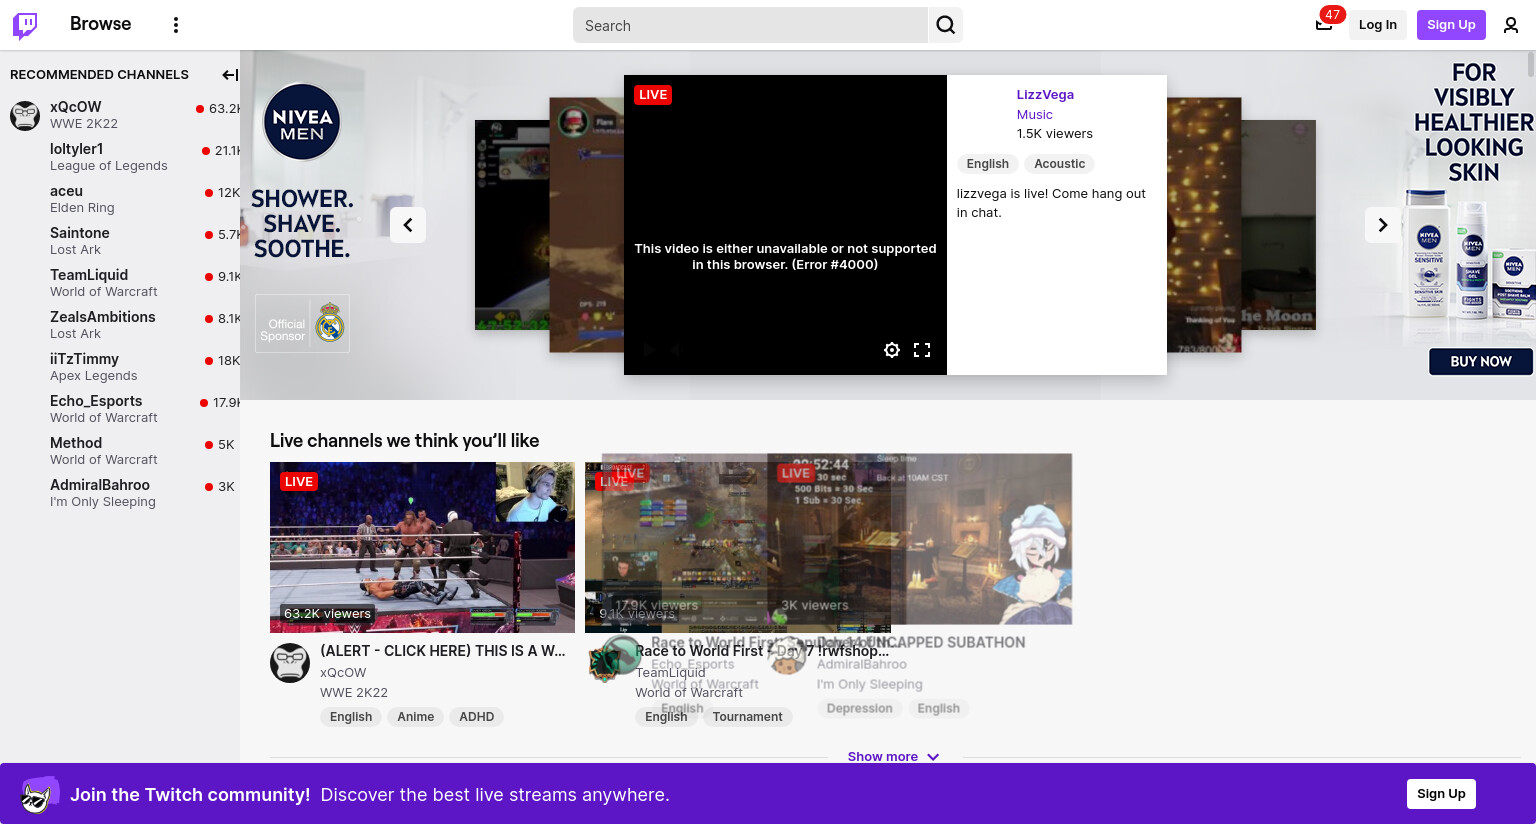Image resolution: width=1536 pixels, height=824 pixels.
Task: Open the user account icon menu
Action: [x=1511, y=25]
